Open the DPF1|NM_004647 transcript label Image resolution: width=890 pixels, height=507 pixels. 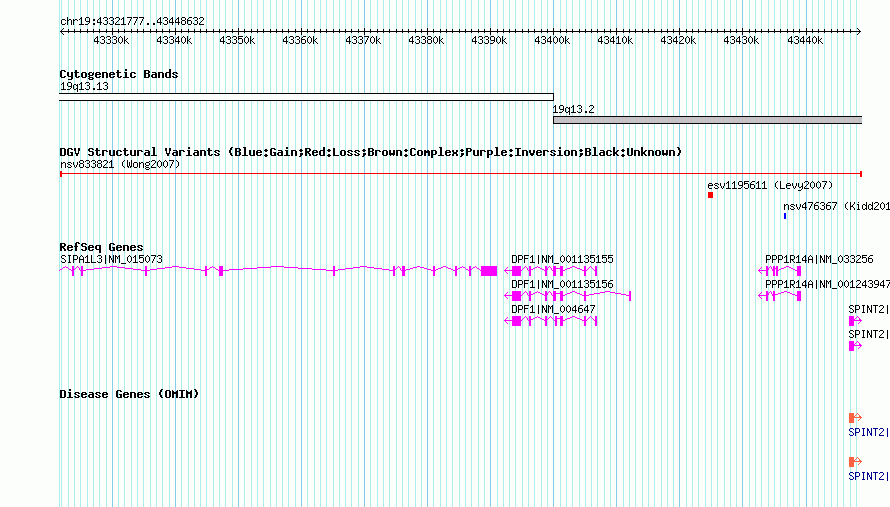coord(553,309)
